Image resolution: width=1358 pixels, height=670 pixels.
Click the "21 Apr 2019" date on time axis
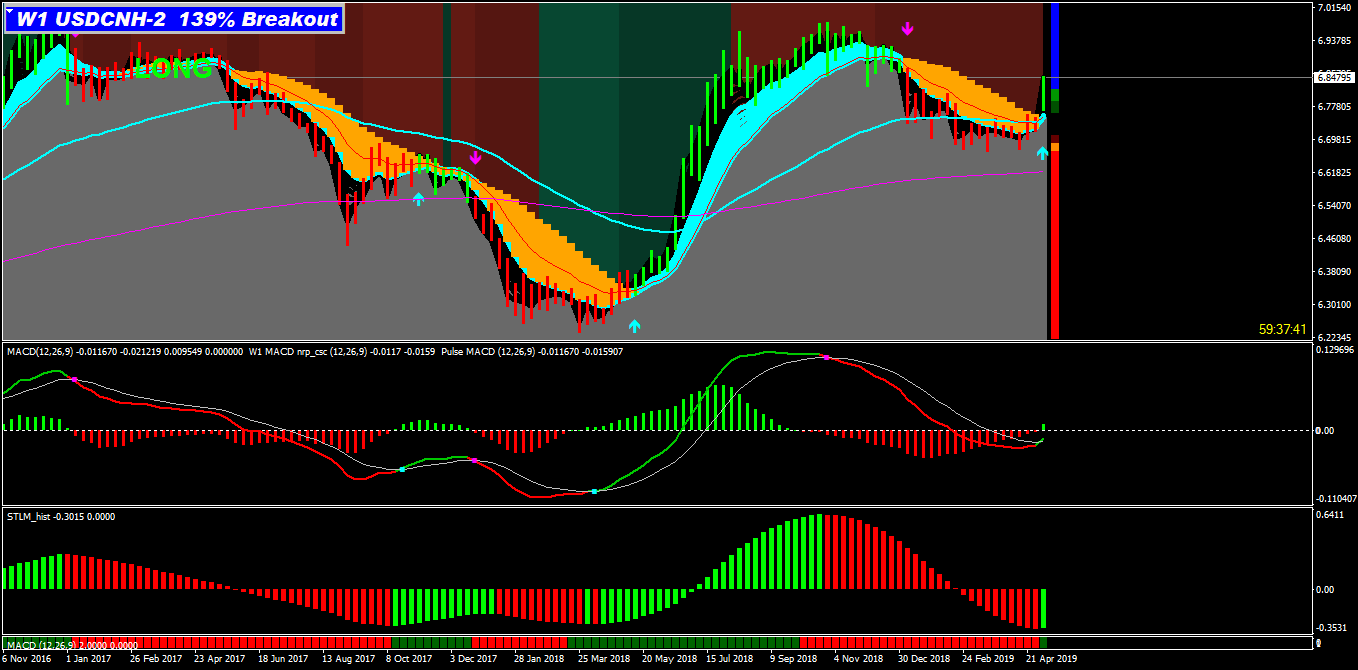coord(1051,659)
